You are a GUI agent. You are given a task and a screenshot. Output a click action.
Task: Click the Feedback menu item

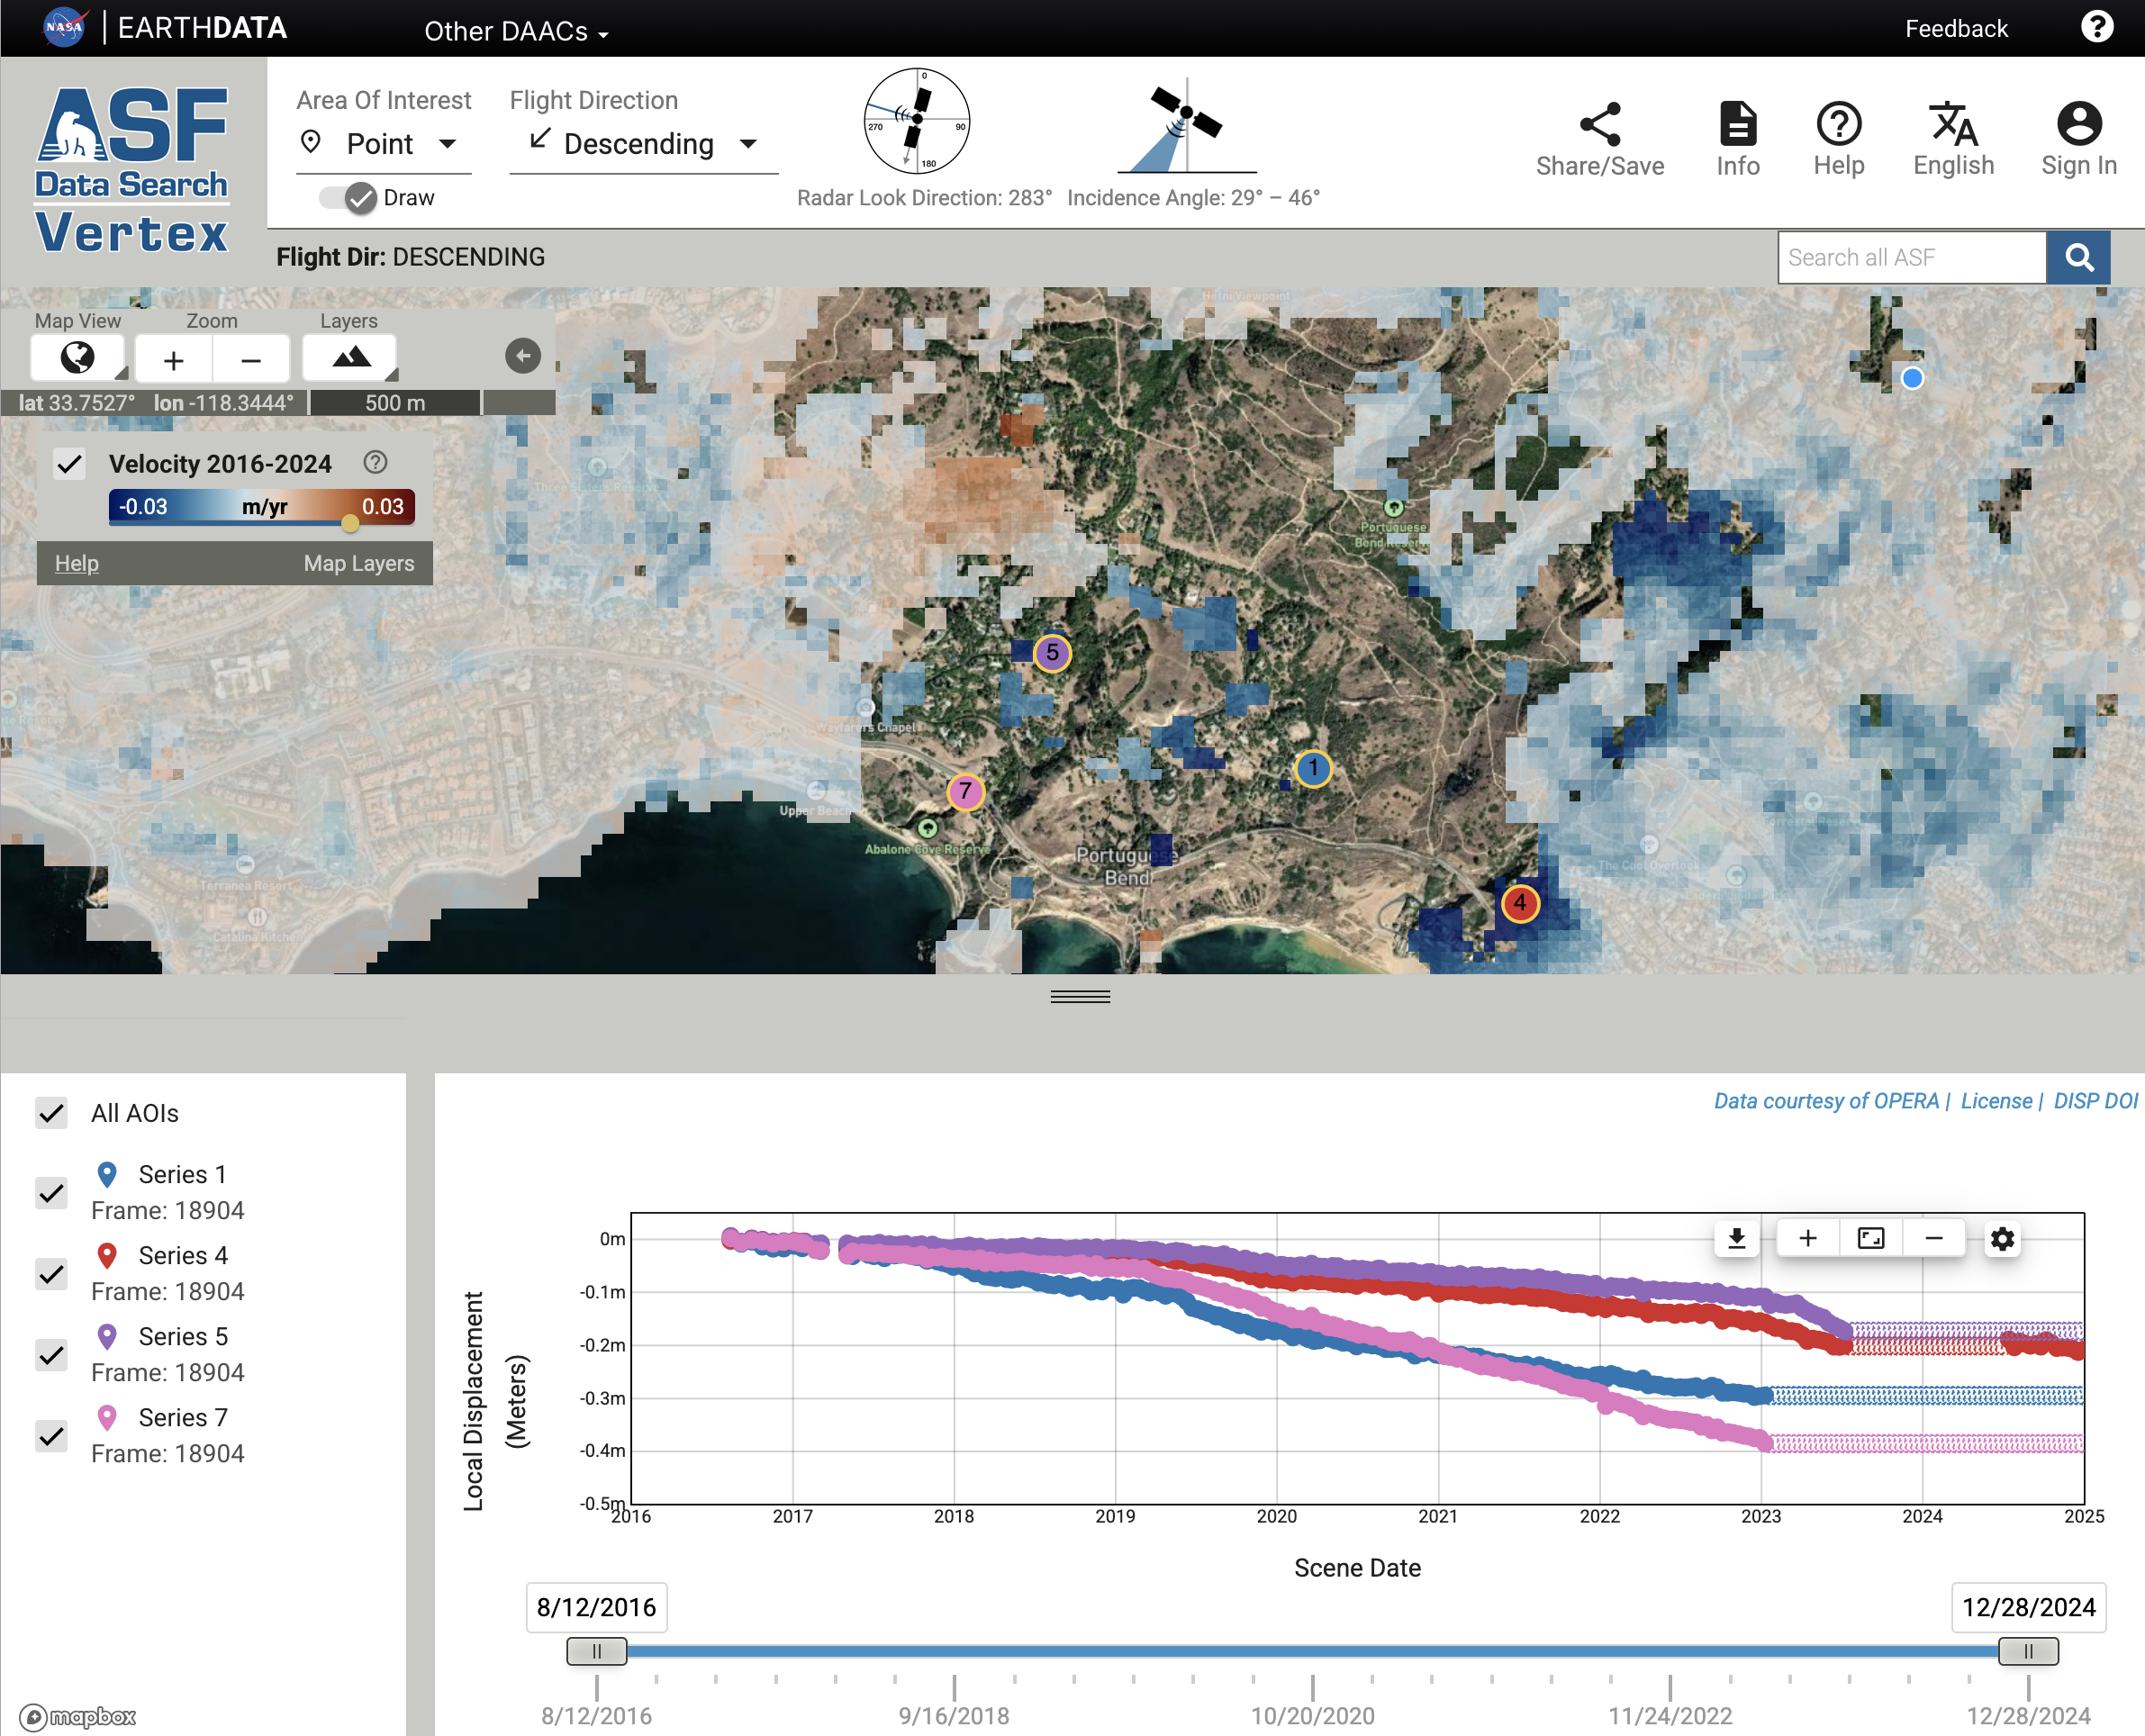click(x=1955, y=28)
